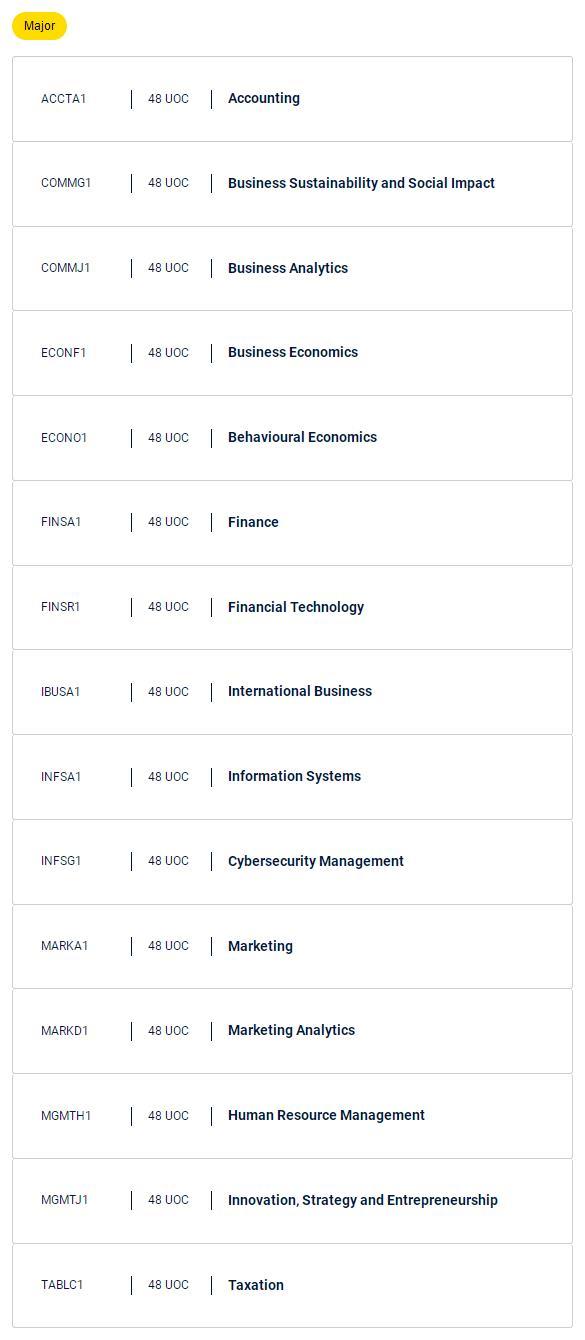Select the Finance major
585x1340 pixels.
292,522
